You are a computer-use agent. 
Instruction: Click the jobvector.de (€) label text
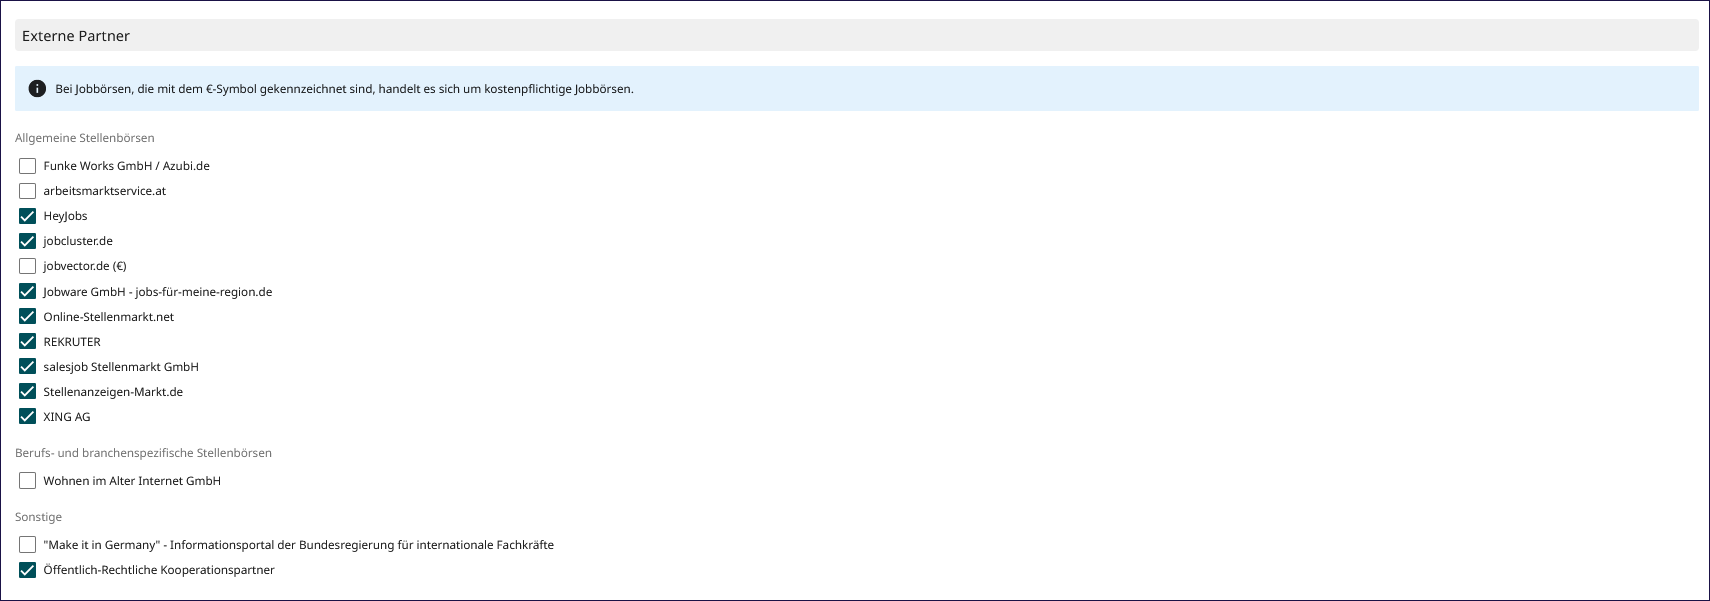pos(85,266)
